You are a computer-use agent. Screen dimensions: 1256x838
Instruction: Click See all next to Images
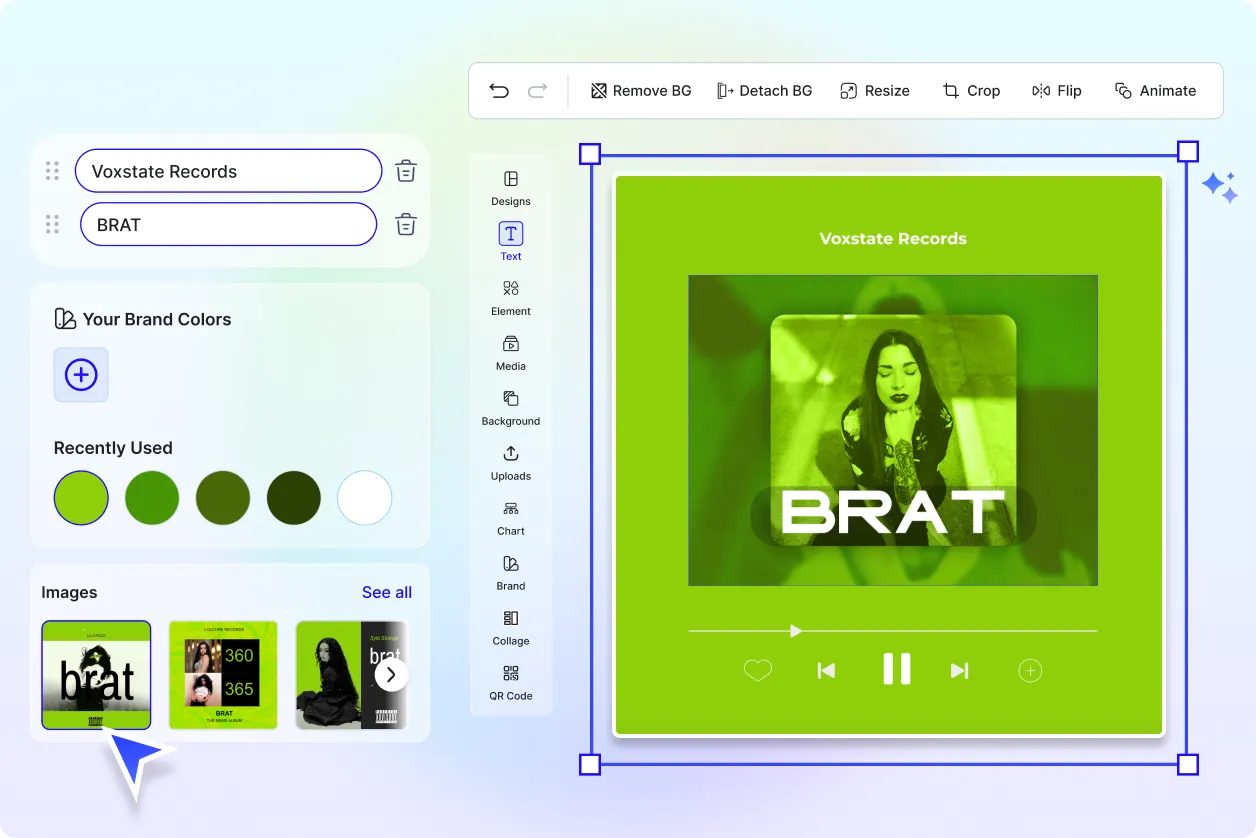[x=387, y=592]
